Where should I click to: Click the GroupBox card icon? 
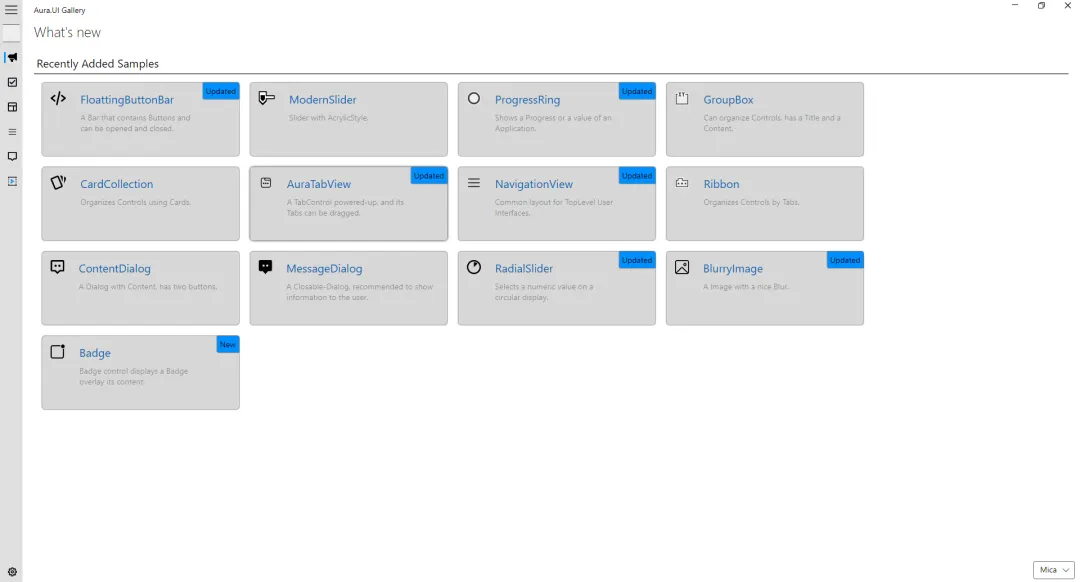pos(682,98)
